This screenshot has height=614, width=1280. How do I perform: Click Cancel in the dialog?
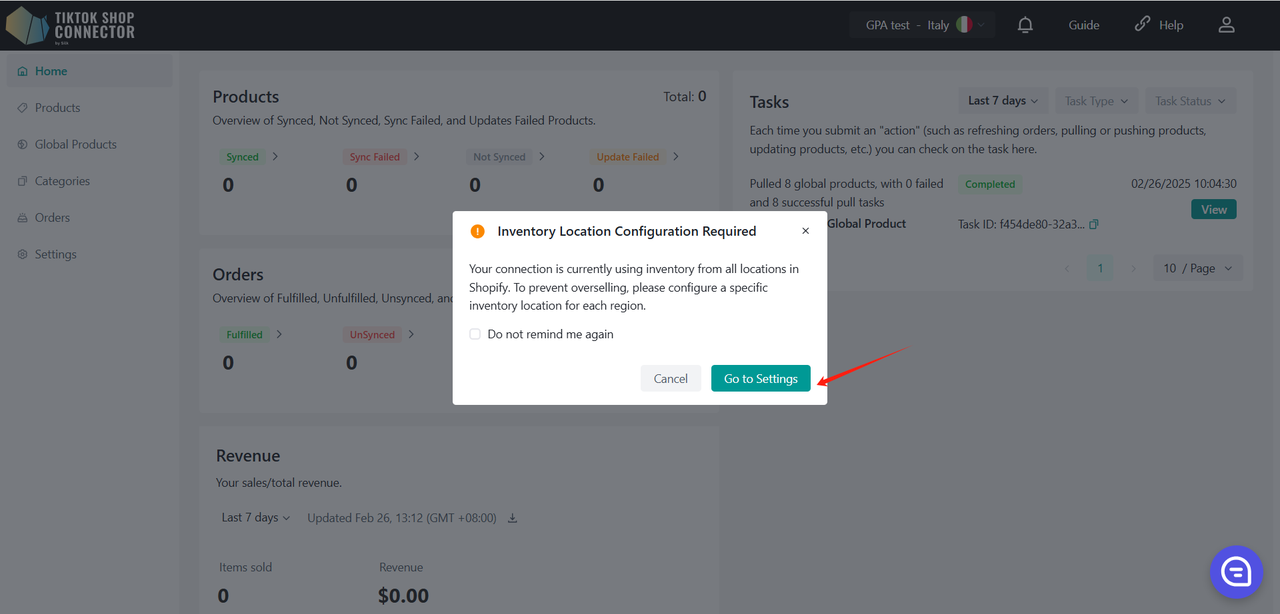coord(670,379)
